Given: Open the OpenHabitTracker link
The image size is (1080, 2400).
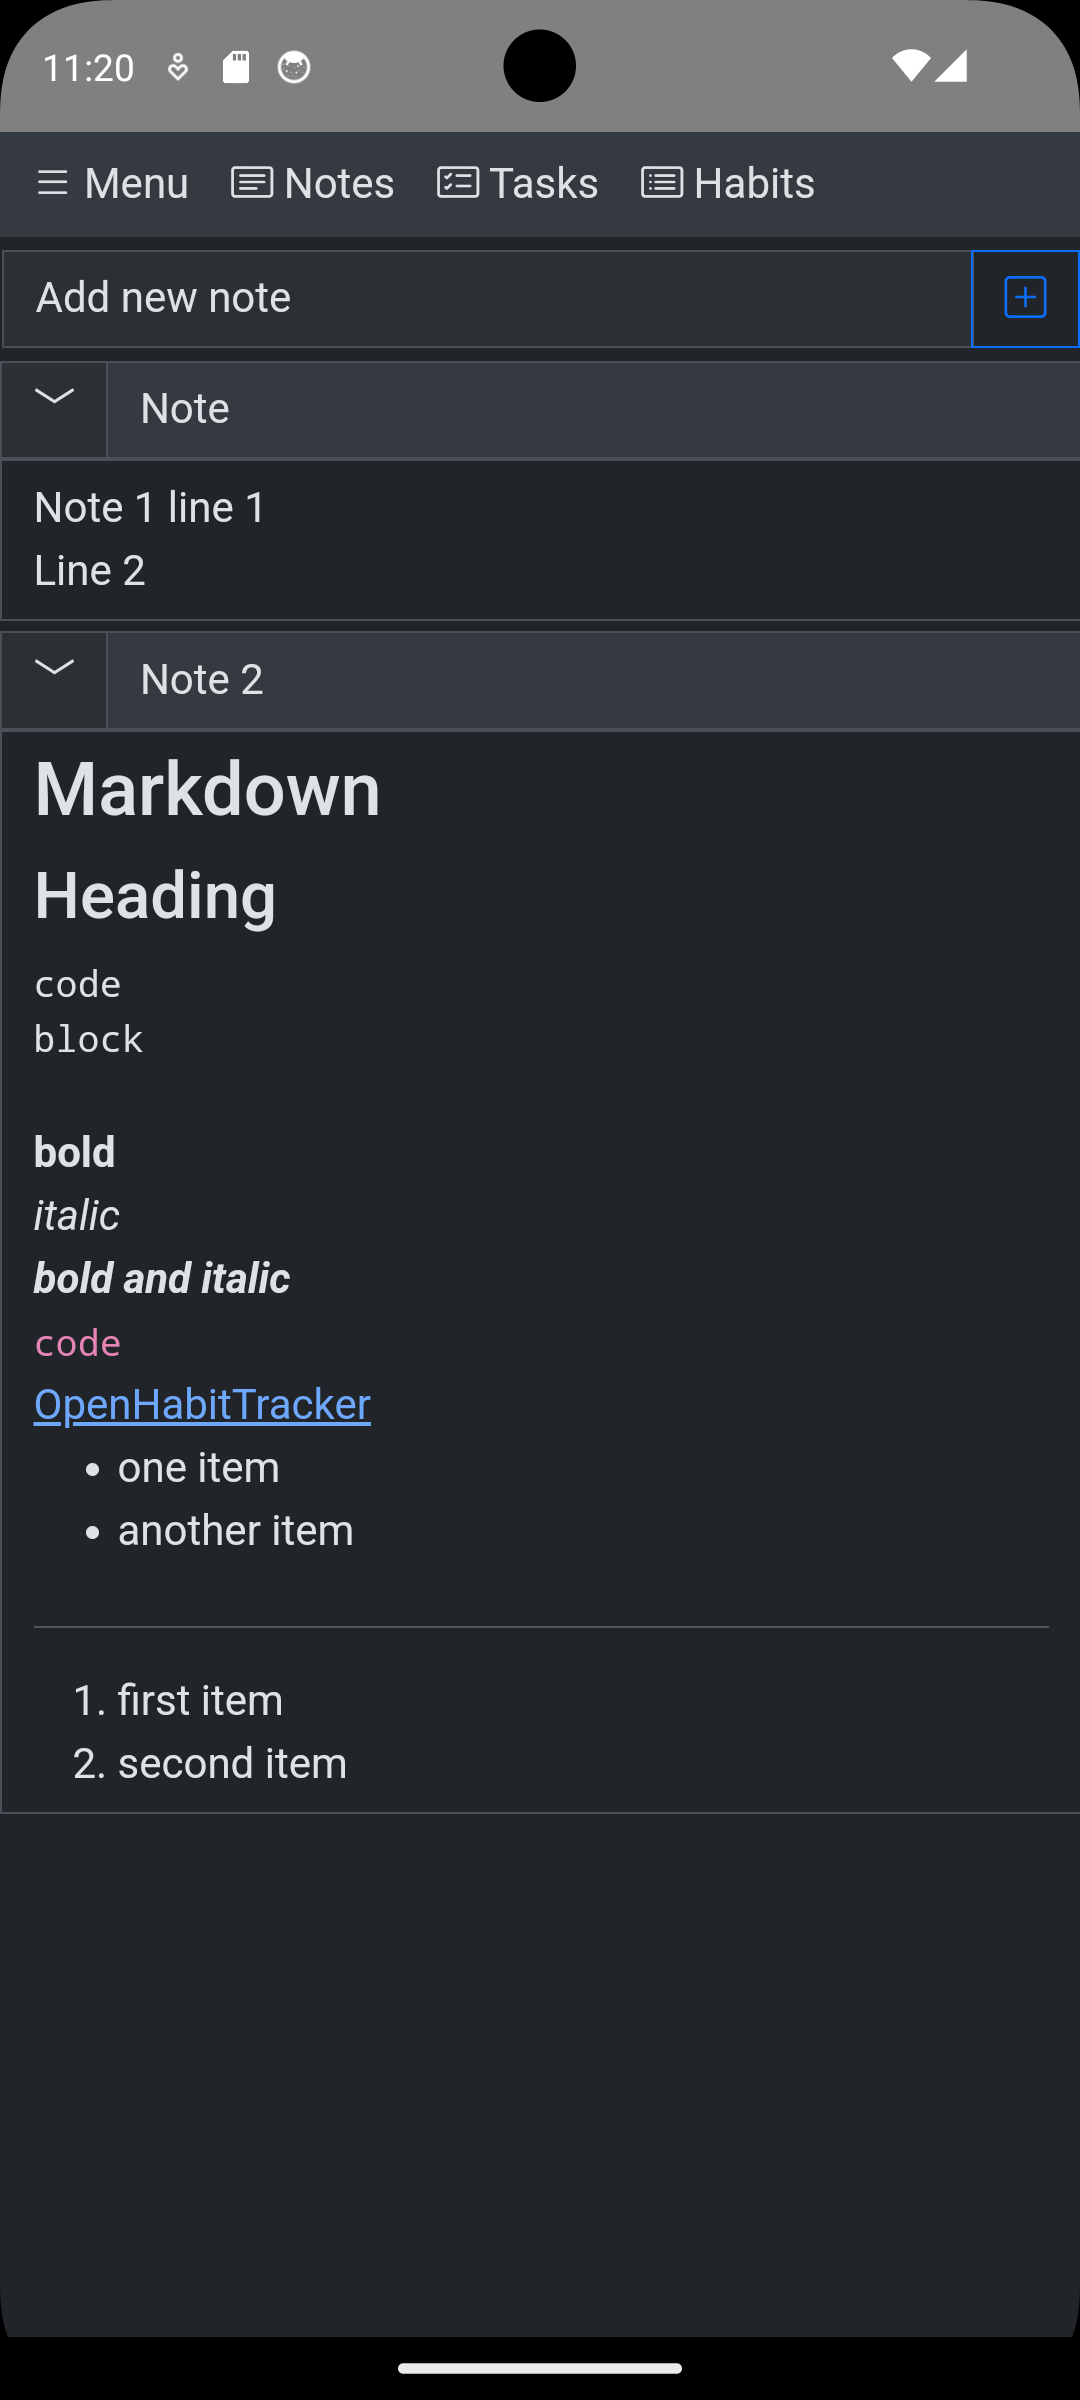Looking at the screenshot, I should click(202, 1404).
